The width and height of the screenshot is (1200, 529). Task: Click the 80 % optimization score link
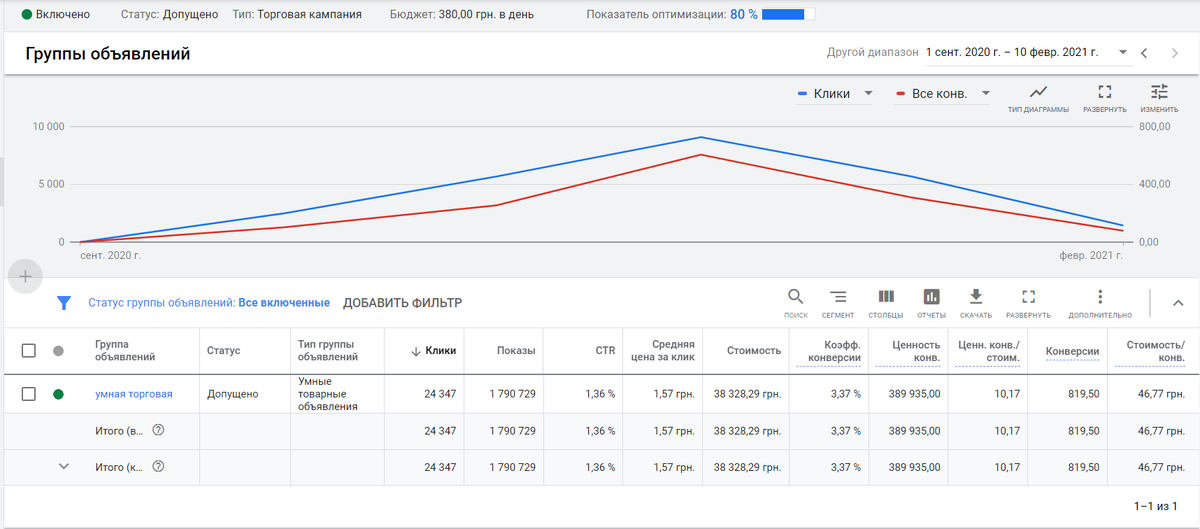[743, 15]
